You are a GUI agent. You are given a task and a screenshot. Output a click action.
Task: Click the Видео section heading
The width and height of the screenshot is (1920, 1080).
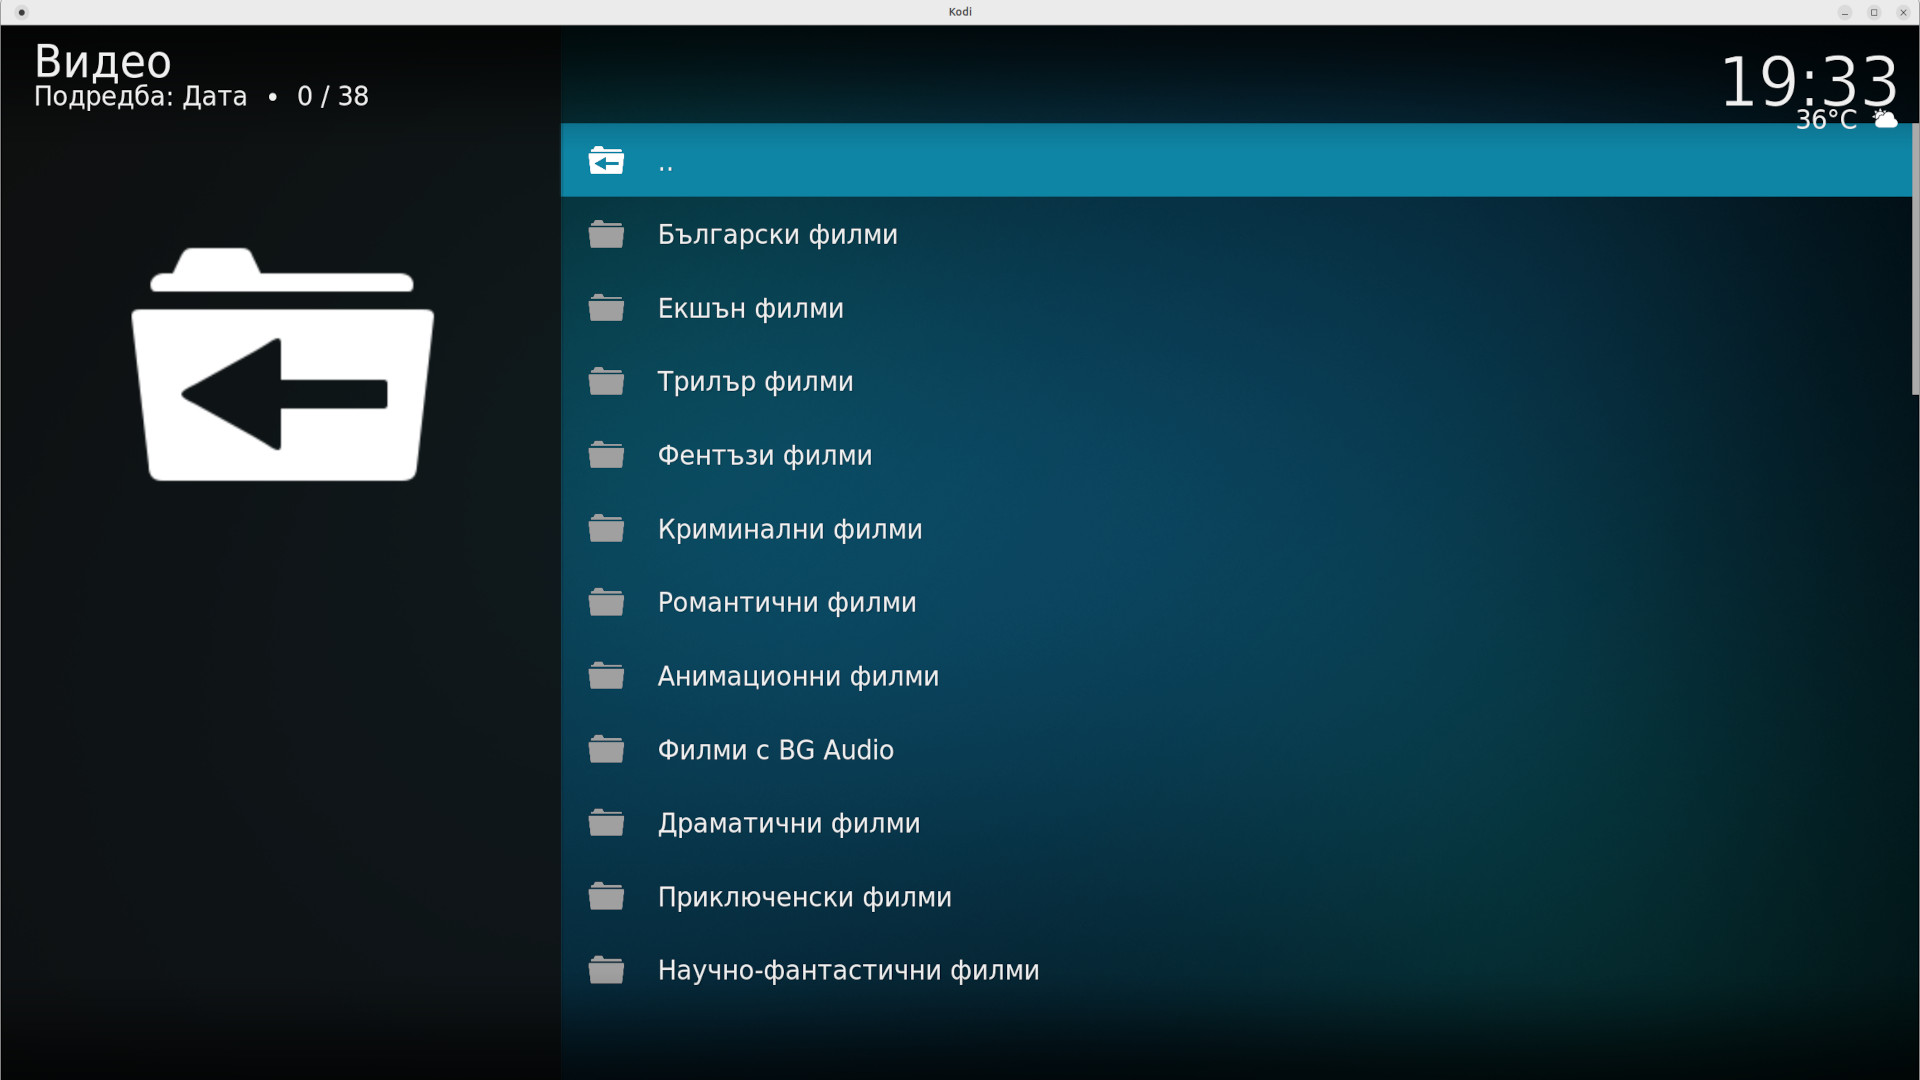[103, 61]
